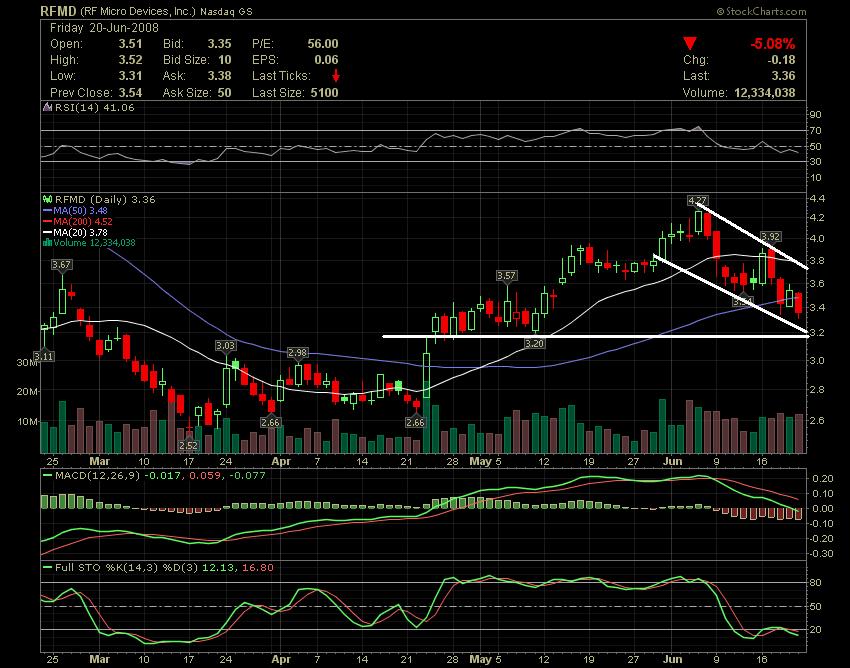Click the RFMD (Daily) 3.36 legend entry
Viewport: 850px width, 668px height.
[105, 199]
